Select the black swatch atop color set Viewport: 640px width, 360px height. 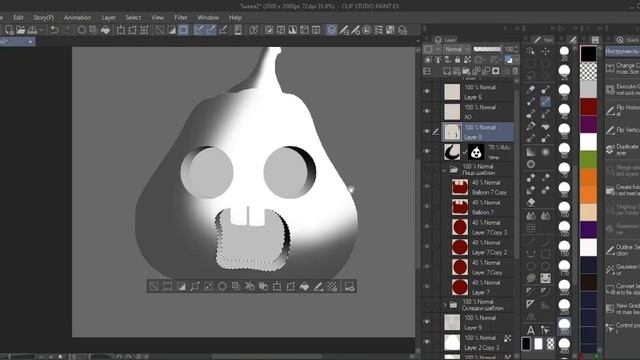tap(588, 54)
